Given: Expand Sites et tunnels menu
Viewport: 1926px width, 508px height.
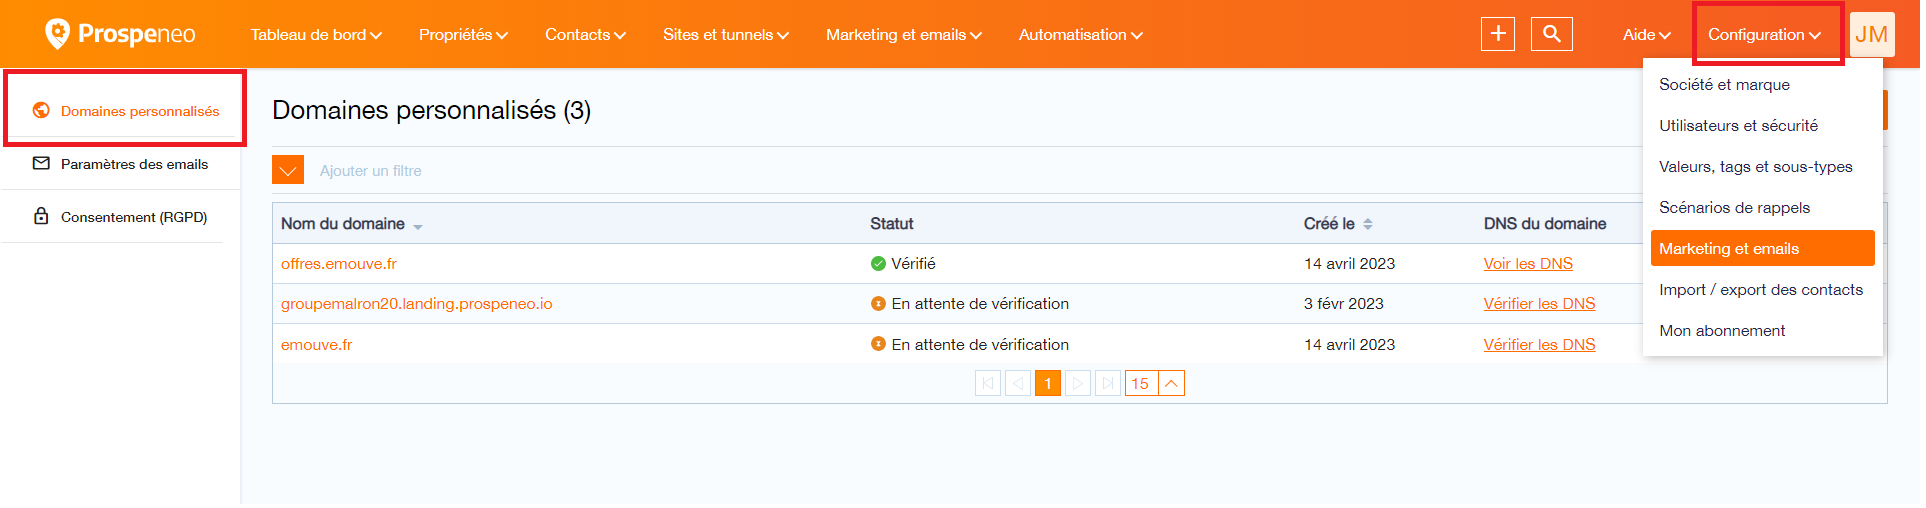Looking at the screenshot, I should click(726, 34).
